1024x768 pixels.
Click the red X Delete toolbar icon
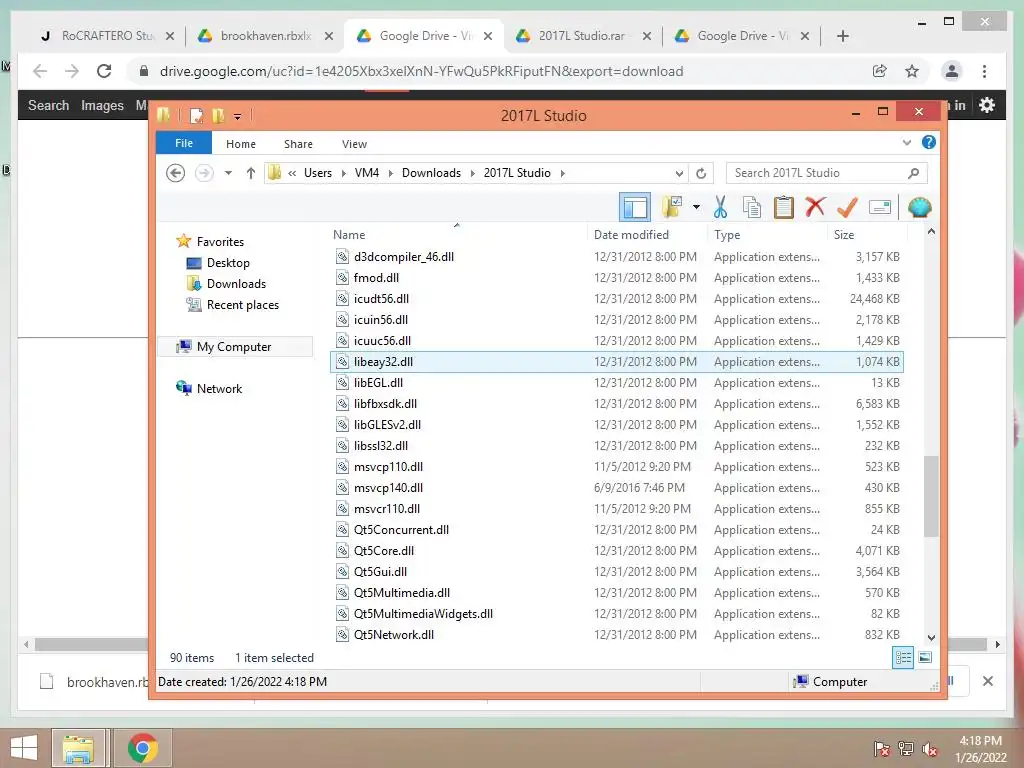(x=814, y=207)
